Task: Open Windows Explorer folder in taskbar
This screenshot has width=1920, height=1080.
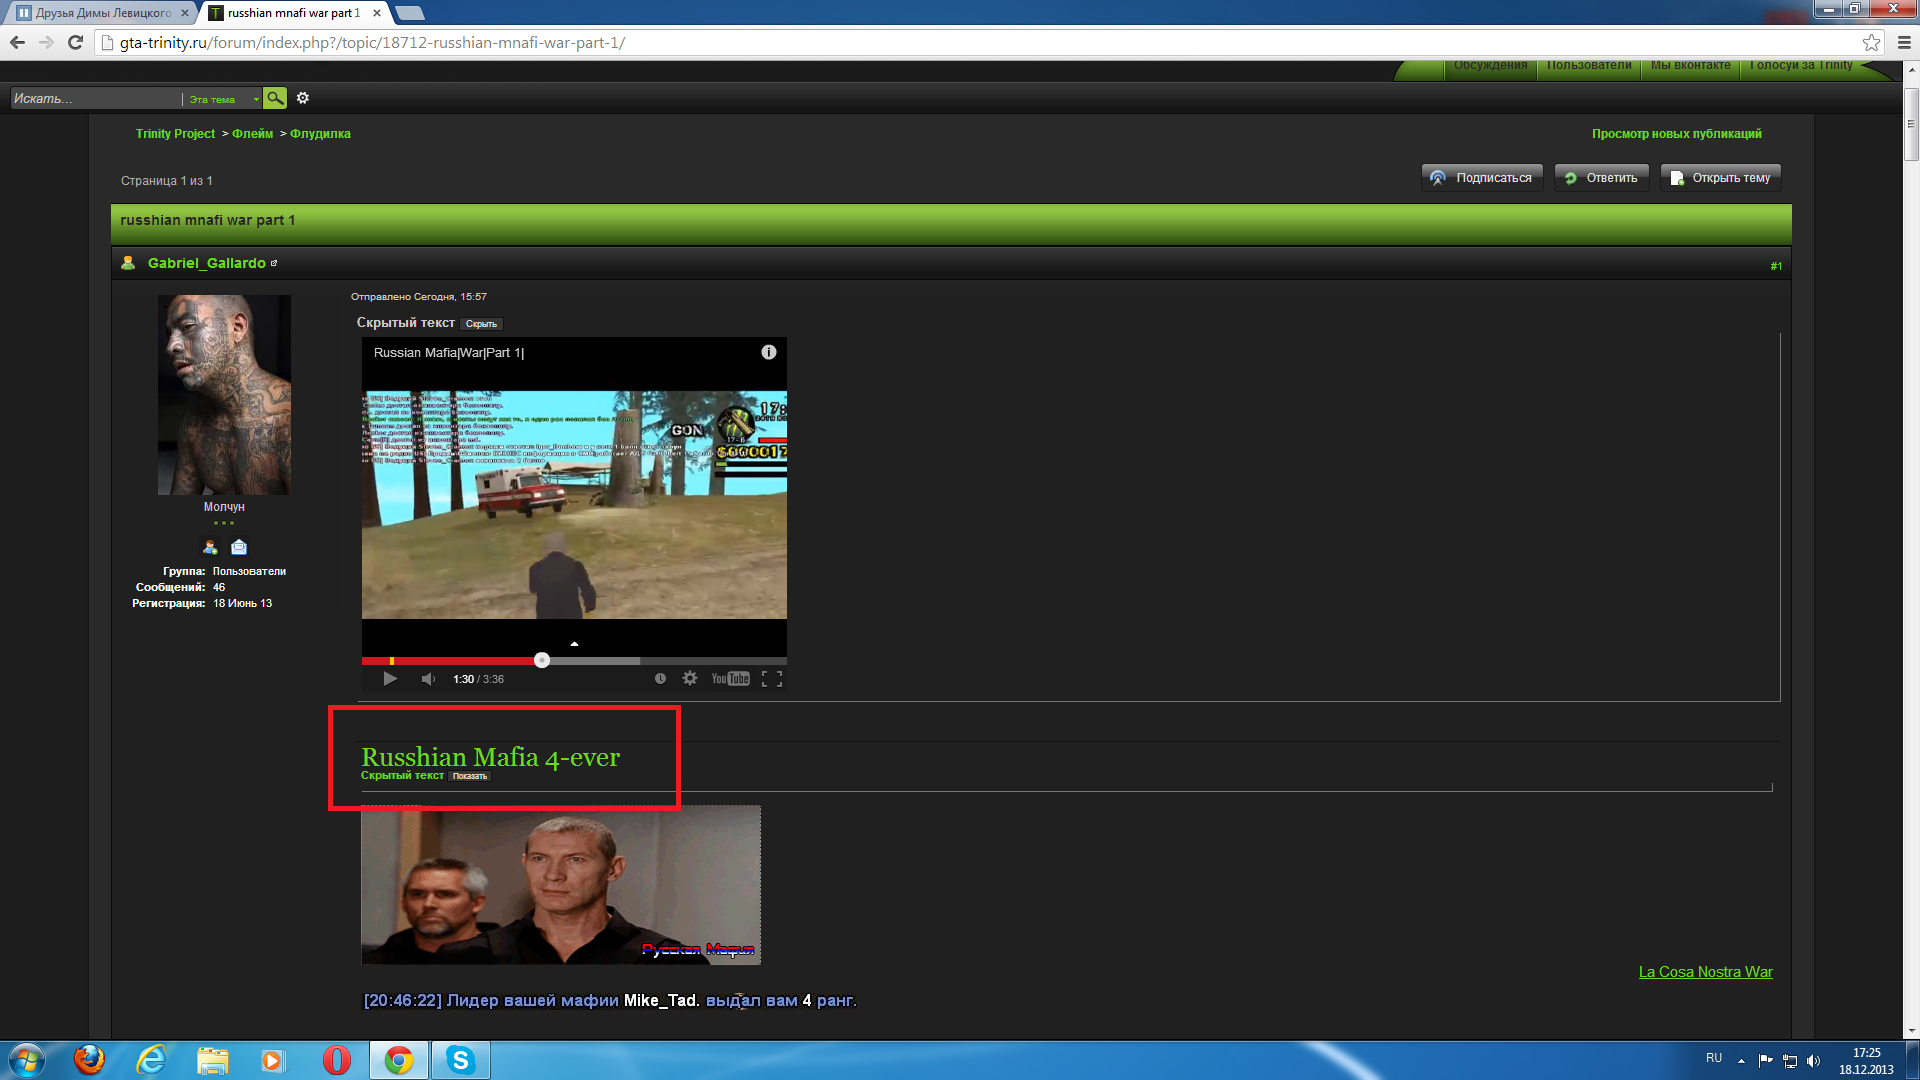Action: (x=213, y=1060)
